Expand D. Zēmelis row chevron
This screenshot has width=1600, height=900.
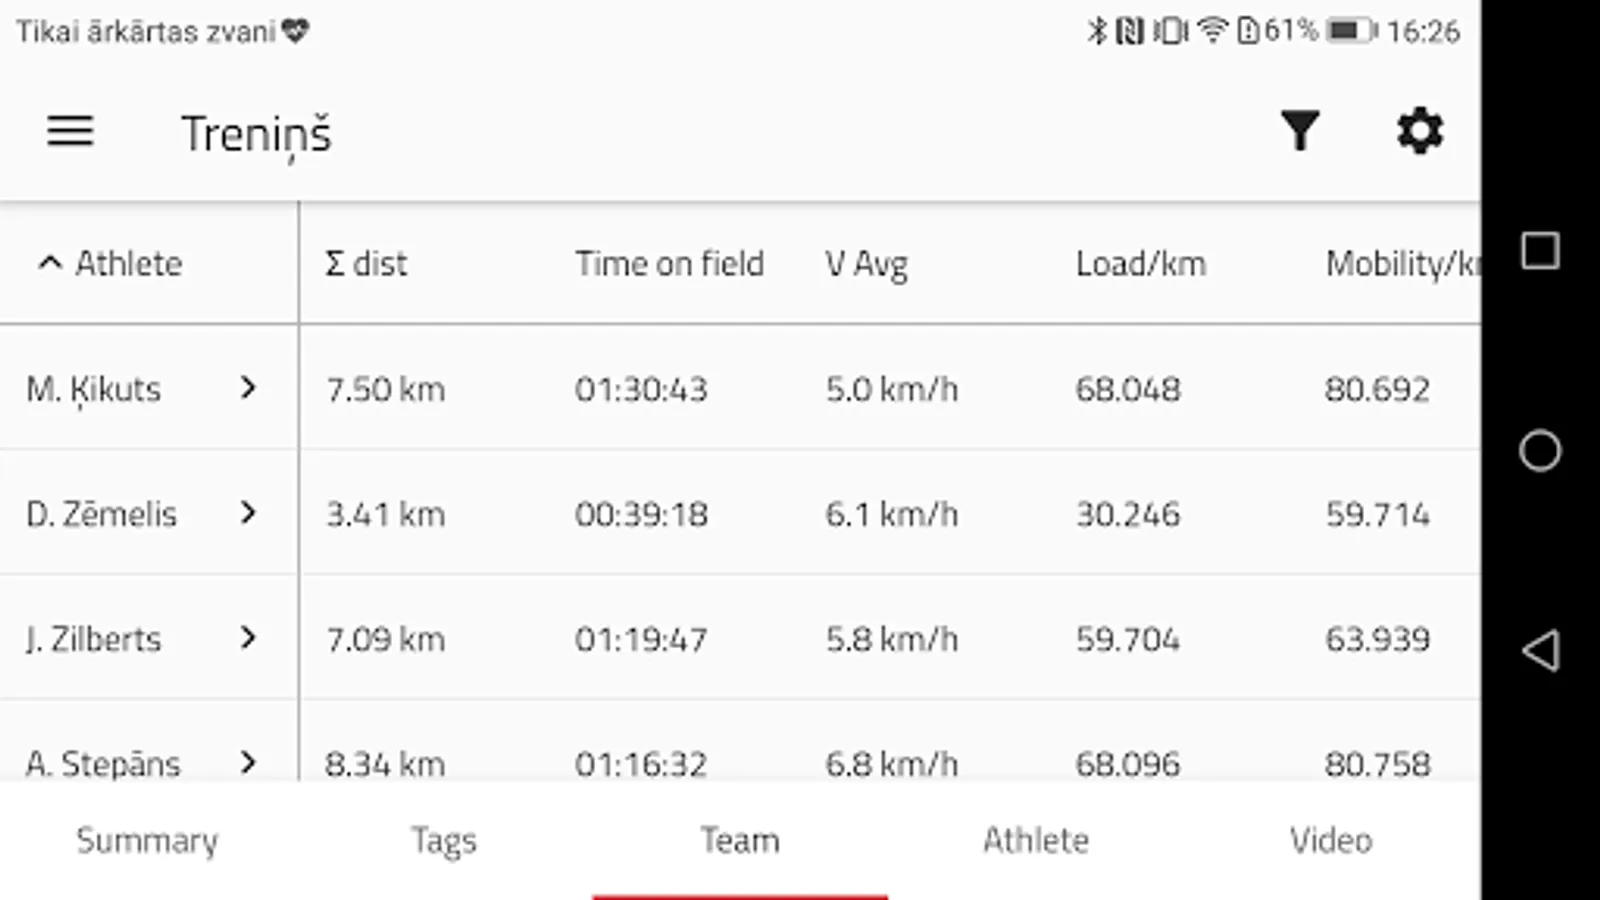(x=248, y=513)
